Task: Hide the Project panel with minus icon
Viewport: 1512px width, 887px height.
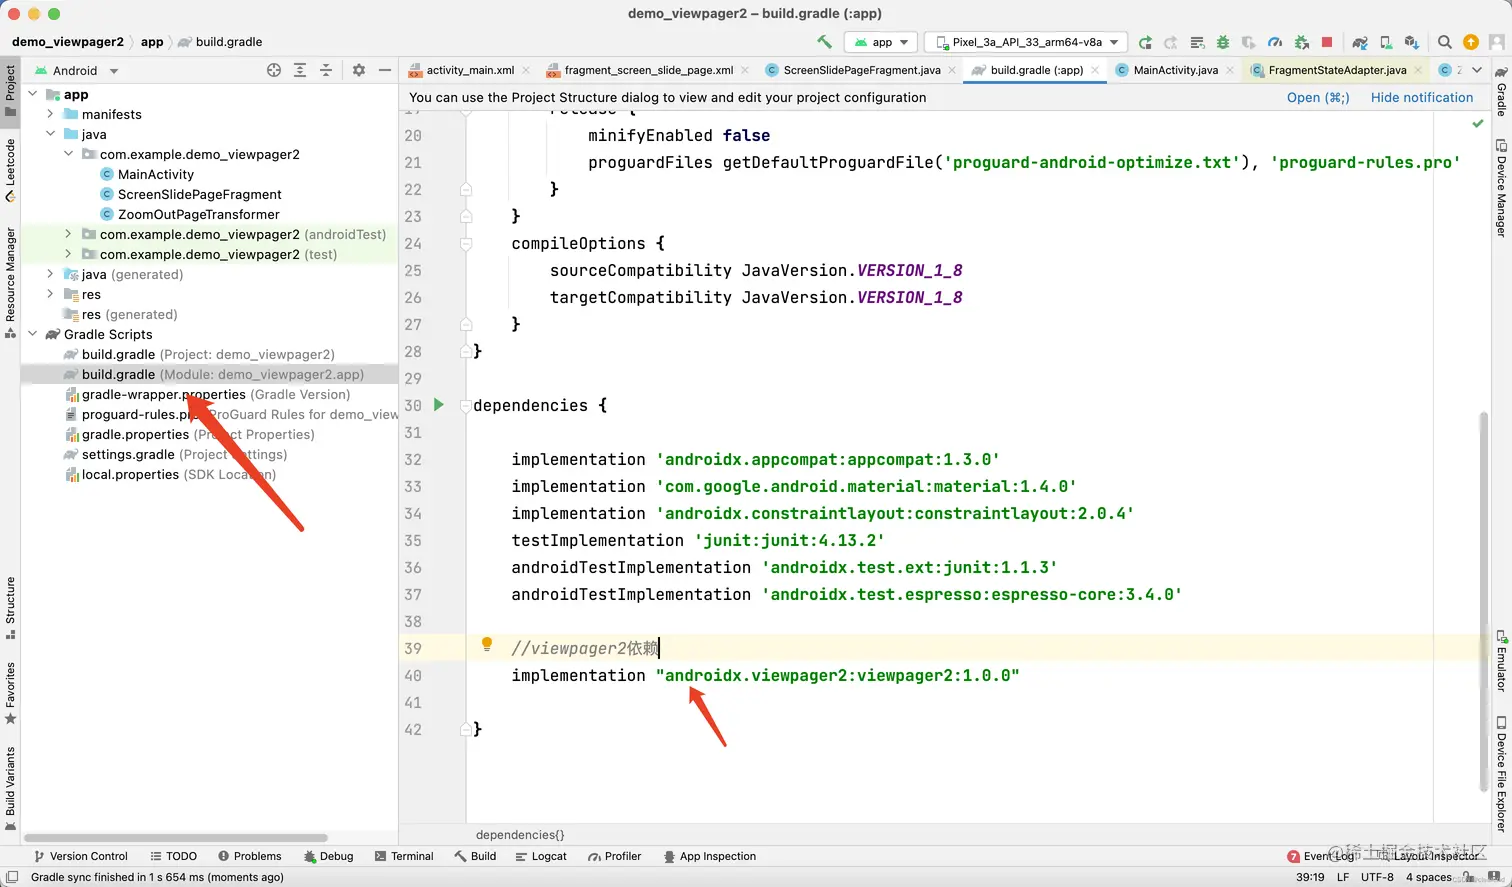Action: click(385, 70)
